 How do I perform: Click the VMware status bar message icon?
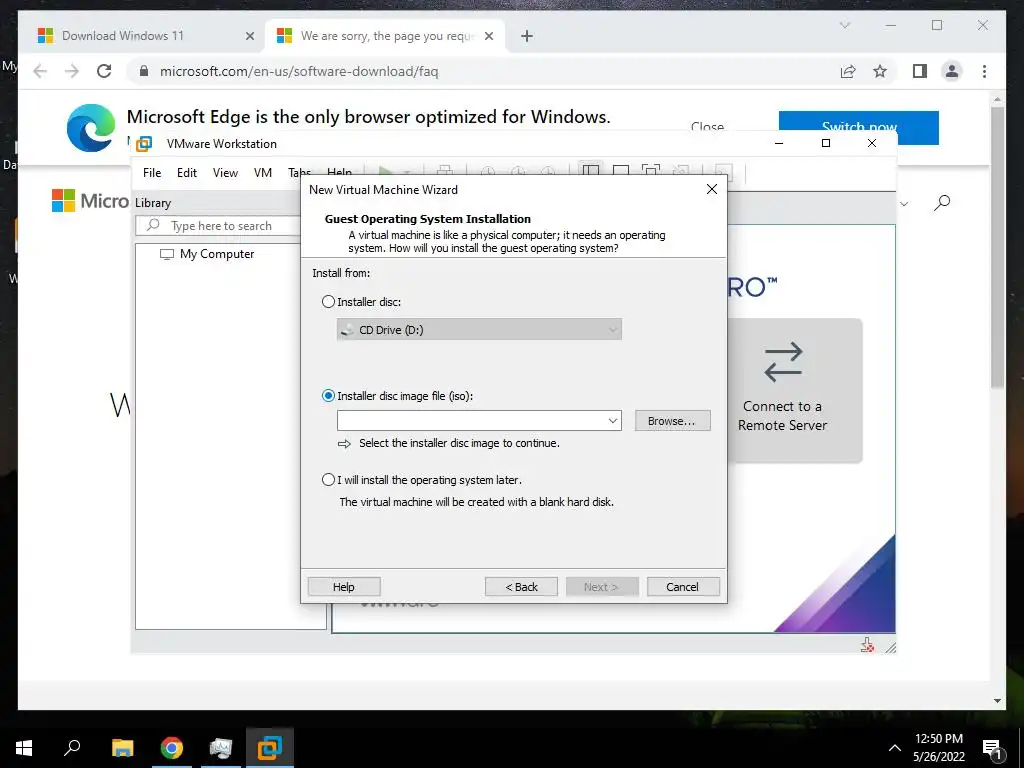(x=867, y=646)
